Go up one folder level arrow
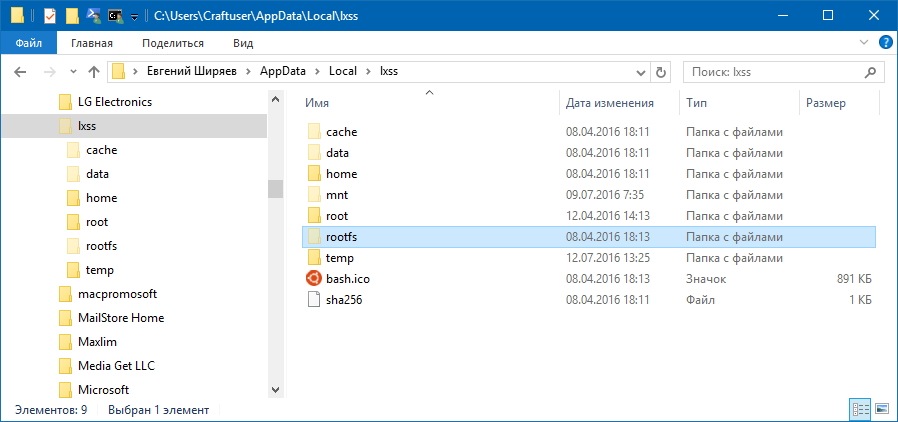The width and height of the screenshot is (898, 422). pos(94,72)
